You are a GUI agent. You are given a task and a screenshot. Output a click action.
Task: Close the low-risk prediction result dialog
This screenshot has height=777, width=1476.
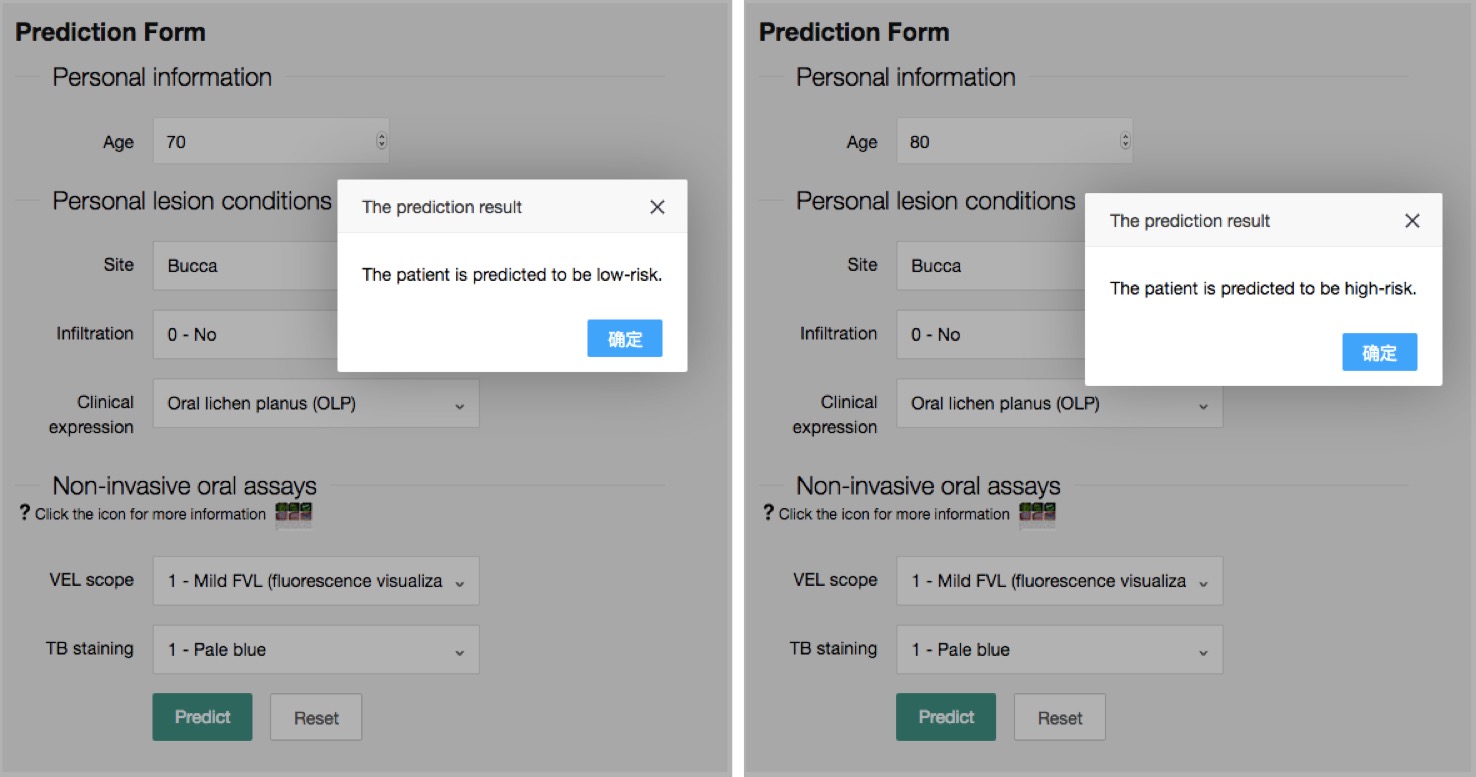657,207
